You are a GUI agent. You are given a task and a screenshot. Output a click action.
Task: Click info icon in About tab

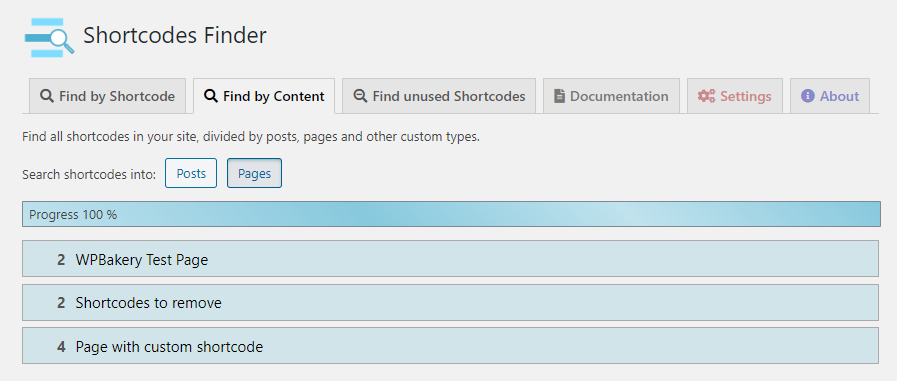pos(808,96)
